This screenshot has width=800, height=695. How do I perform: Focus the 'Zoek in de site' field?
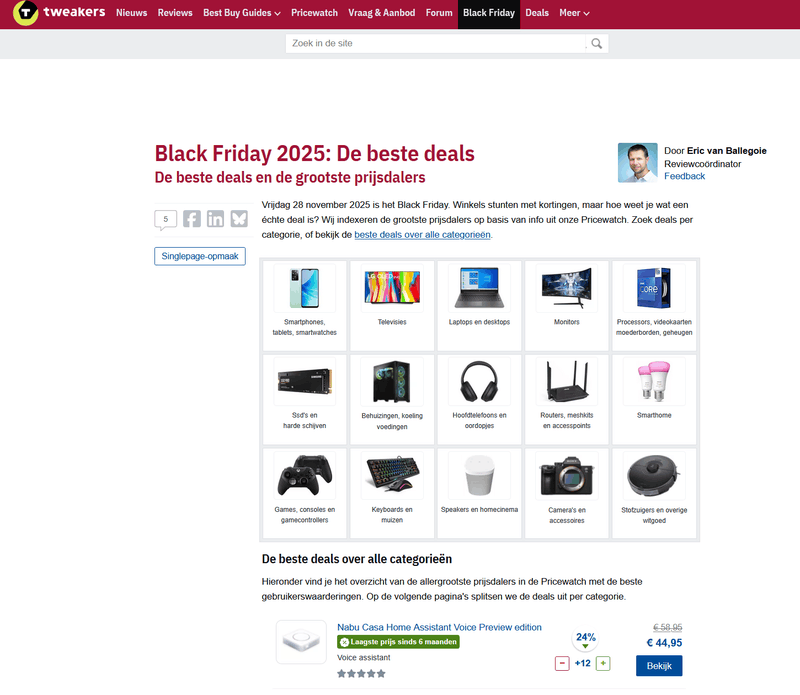point(435,44)
